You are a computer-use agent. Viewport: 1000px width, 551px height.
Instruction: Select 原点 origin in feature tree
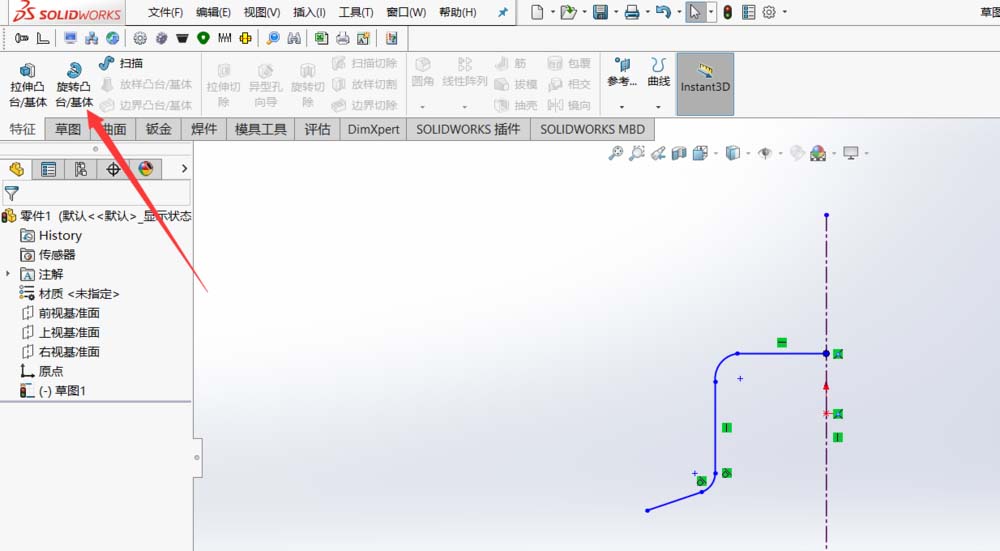[41, 371]
